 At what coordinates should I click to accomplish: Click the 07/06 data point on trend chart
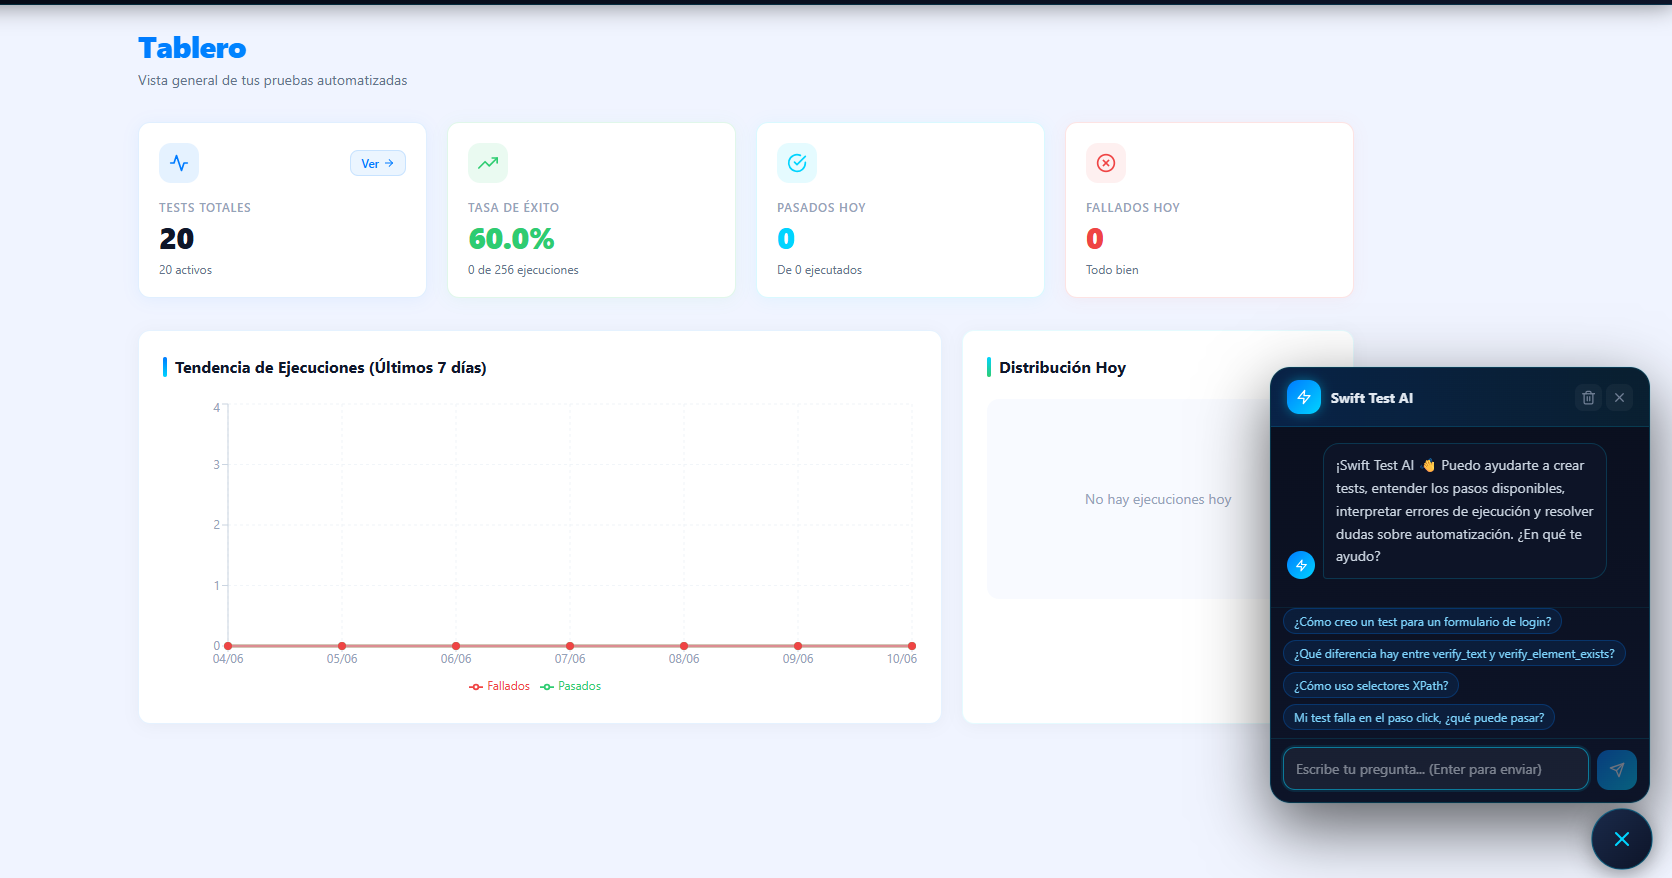pyautogui.click(x=570, y=646)
